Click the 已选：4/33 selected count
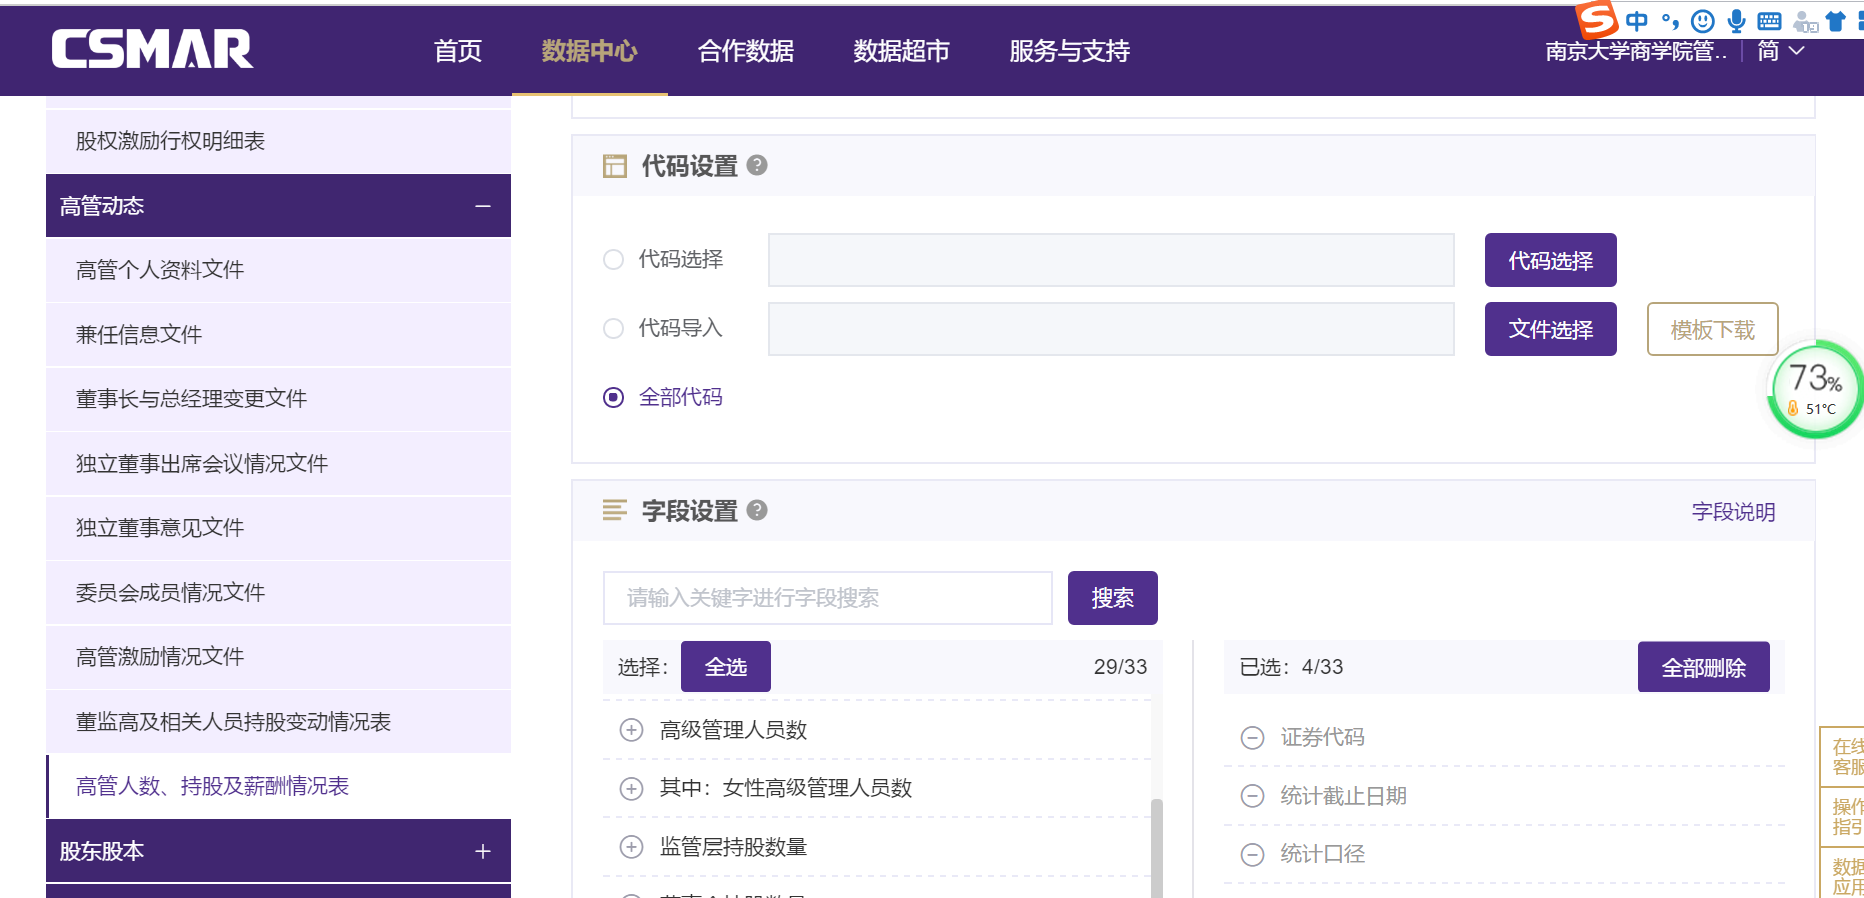This screenshot has width=1864, height=898. point(1291,667)
